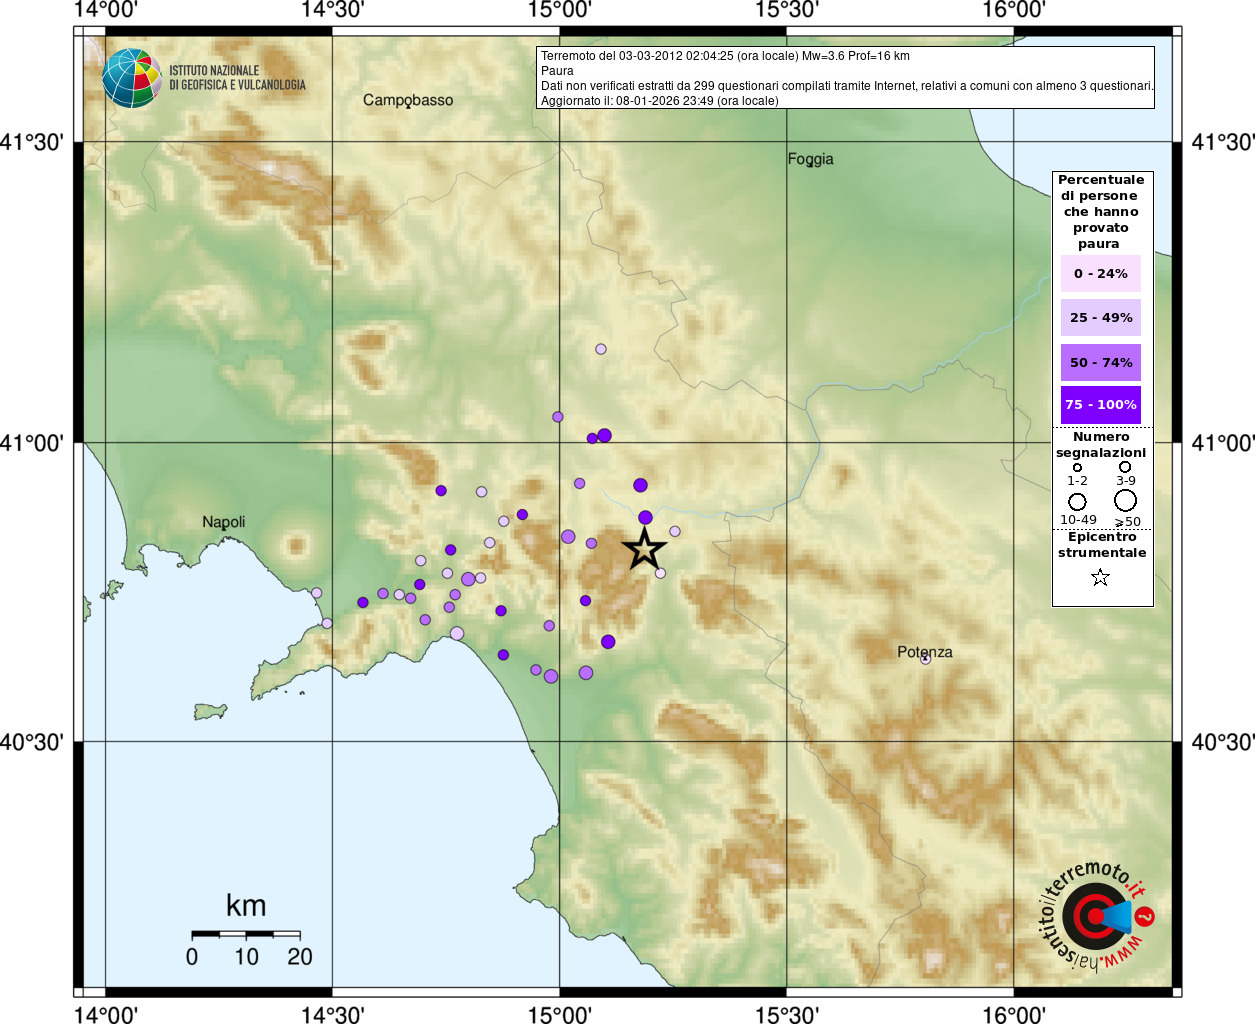Click the Potenza city label
1255x1024 pixels.
point(924,652)
